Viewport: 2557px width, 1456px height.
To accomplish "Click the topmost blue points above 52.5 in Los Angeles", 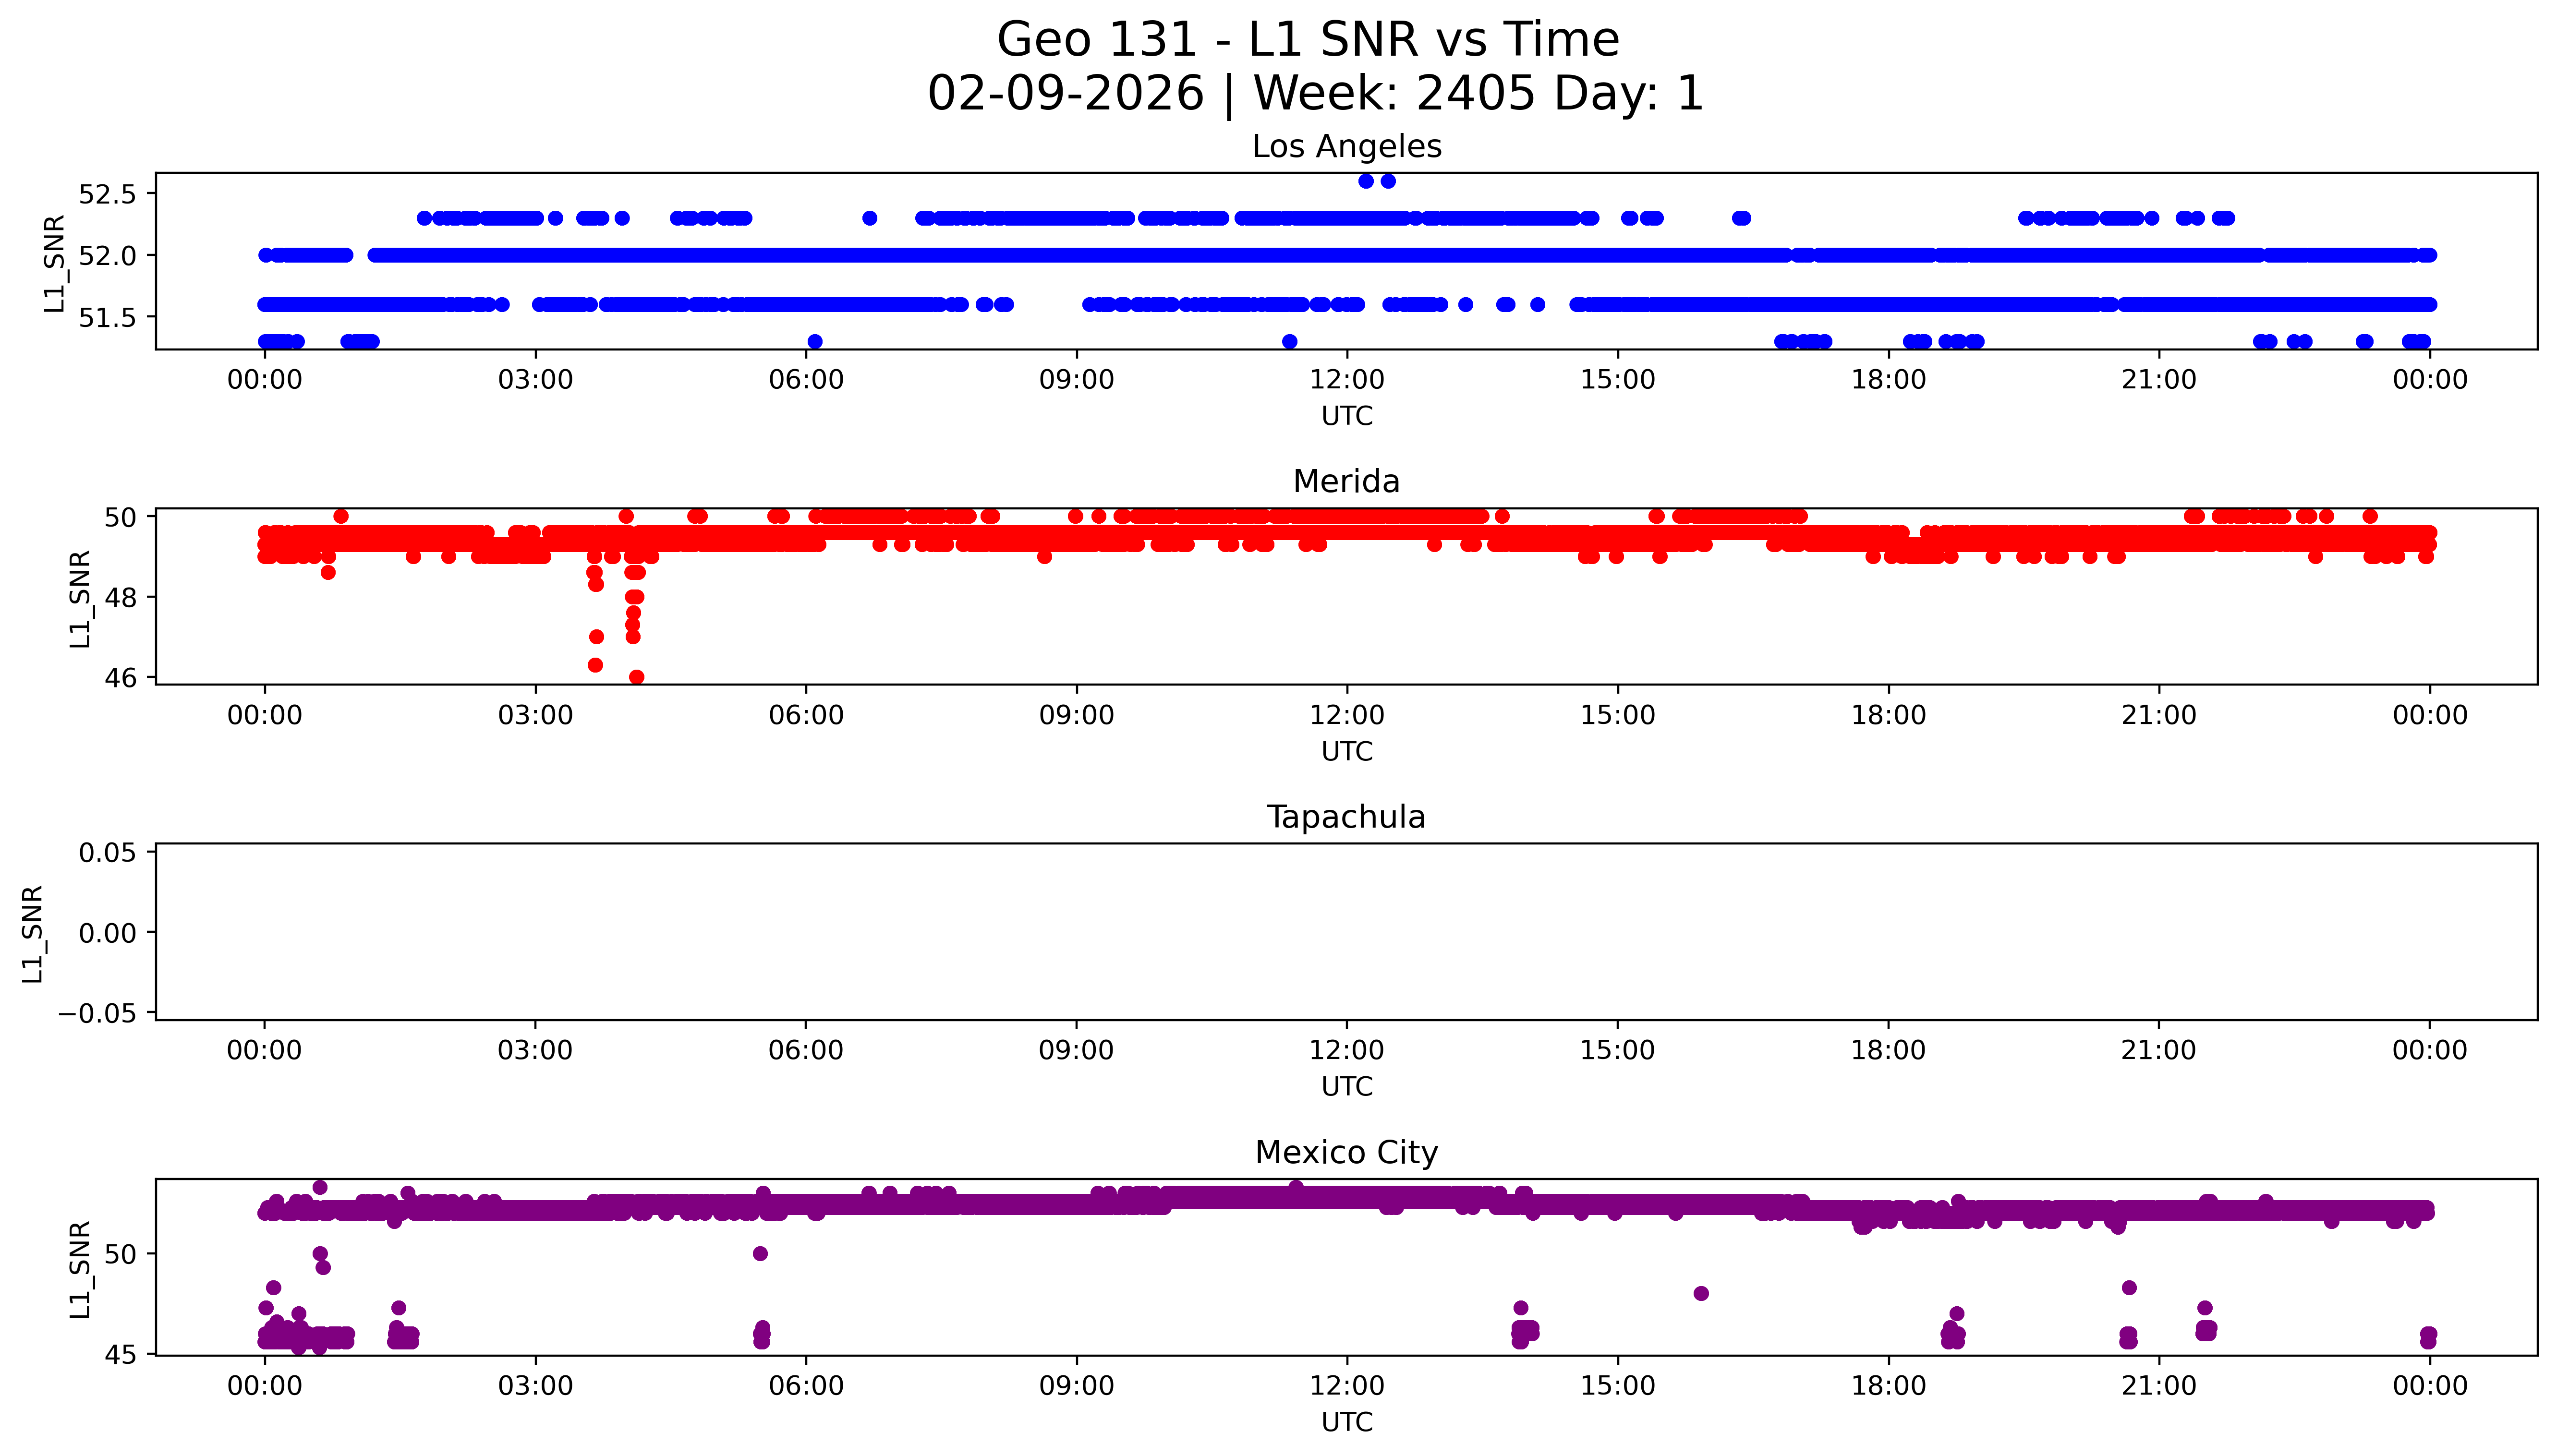I will coord(1366,181).
